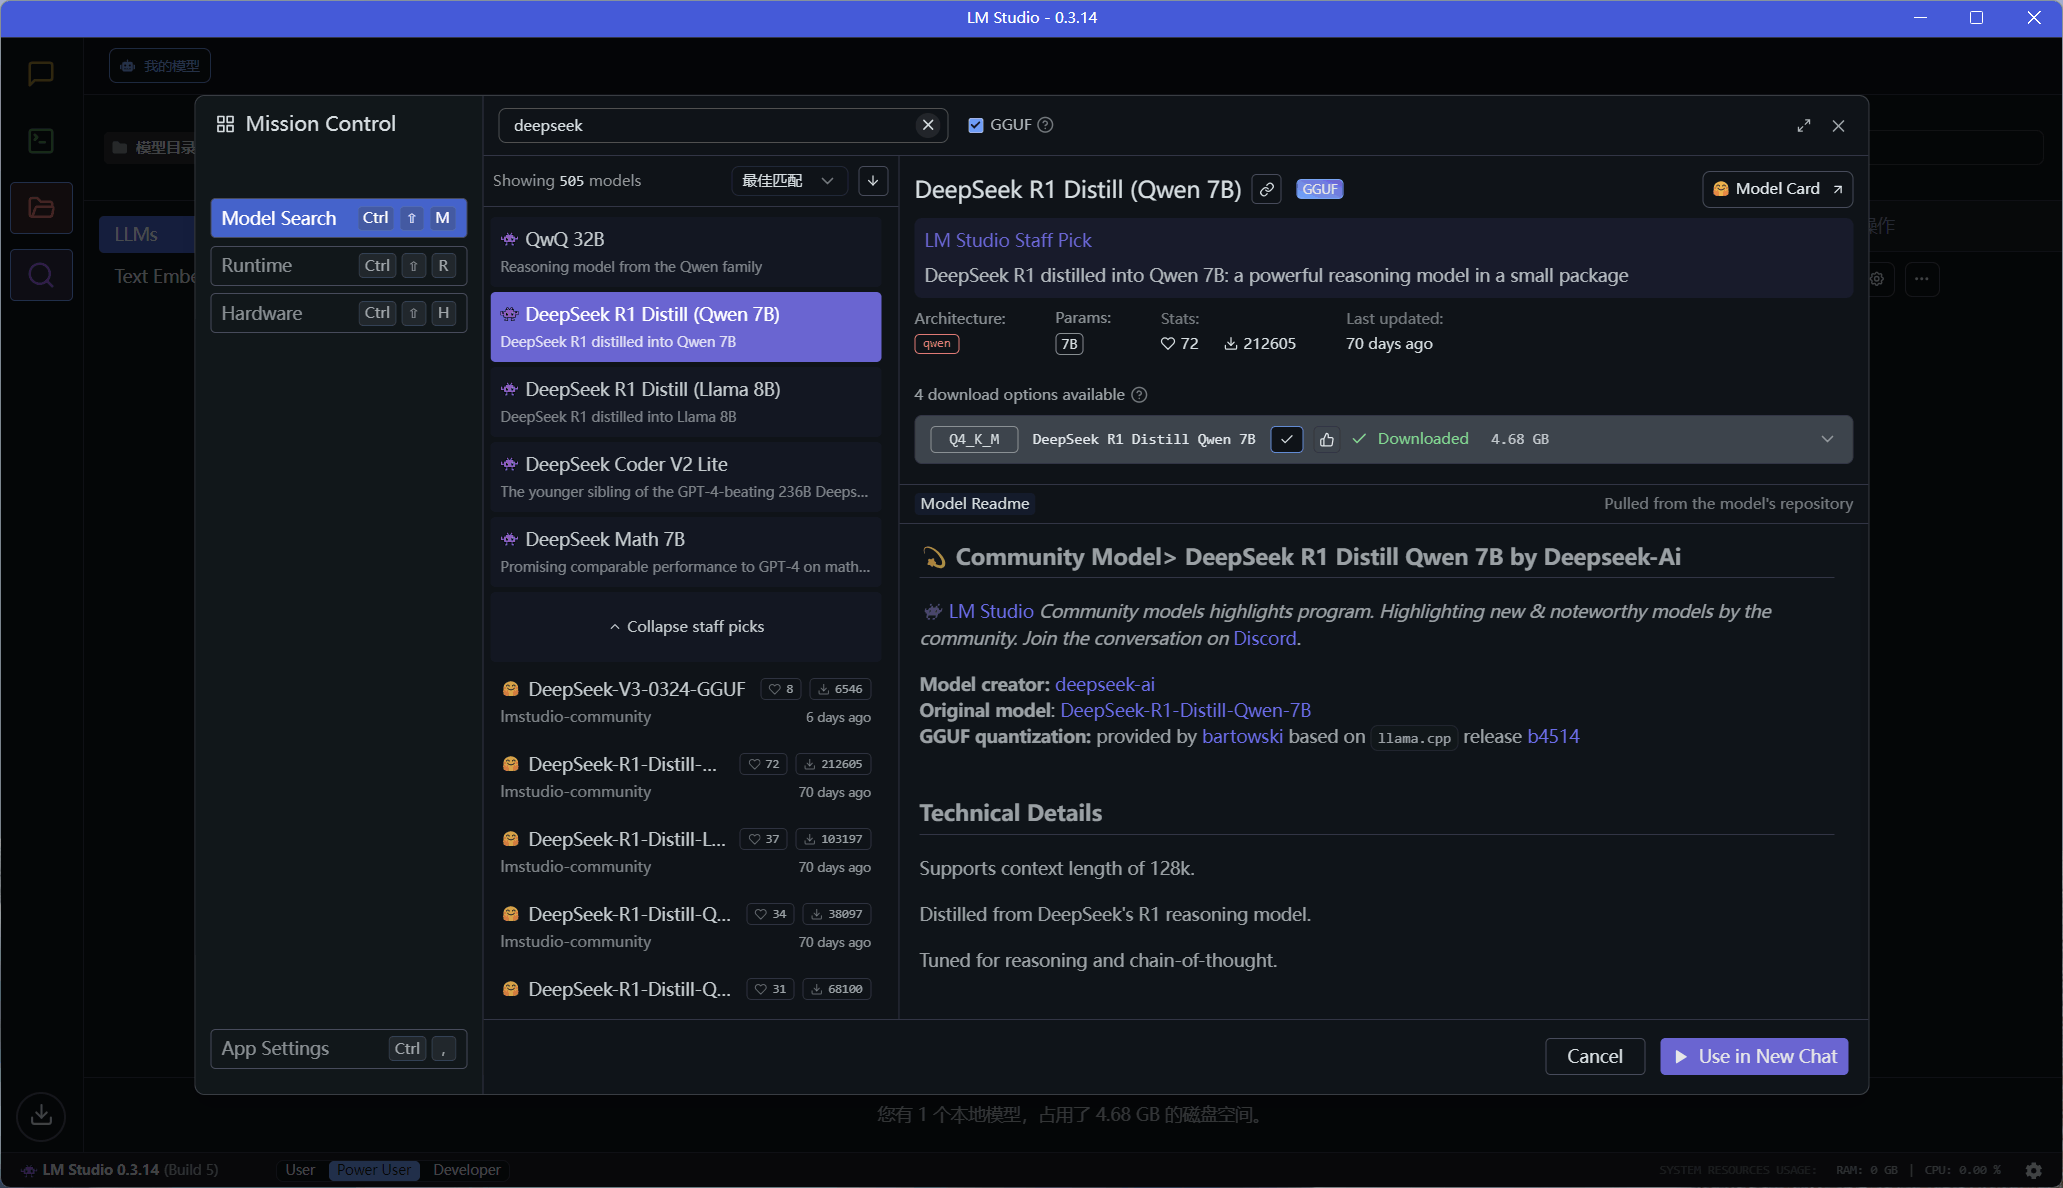Click the sort direction arrow button
The image size is (2063, 1188).
click(x=873, y=181)
